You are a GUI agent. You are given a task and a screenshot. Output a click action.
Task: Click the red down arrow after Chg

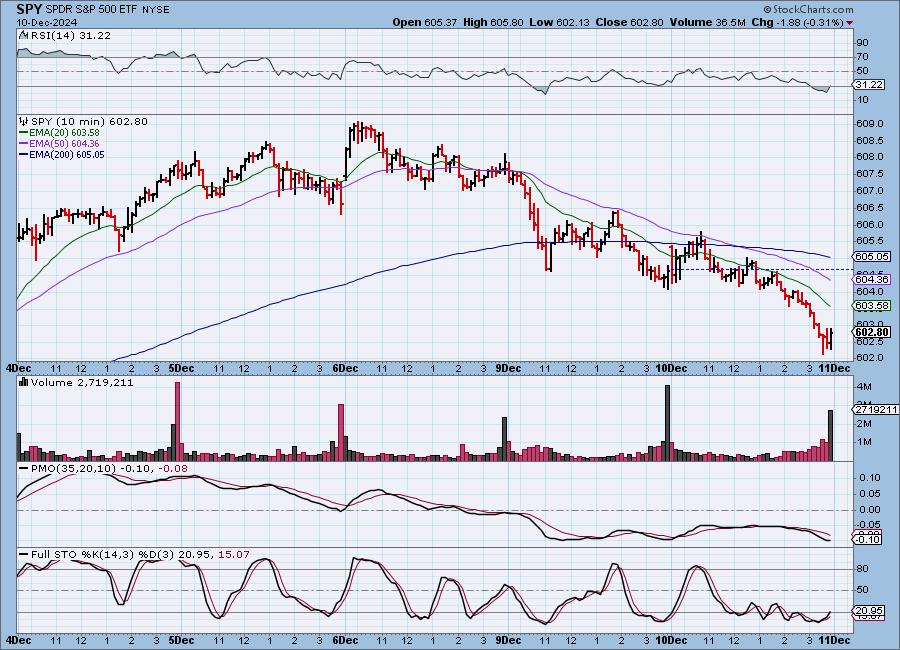(849, 23)
